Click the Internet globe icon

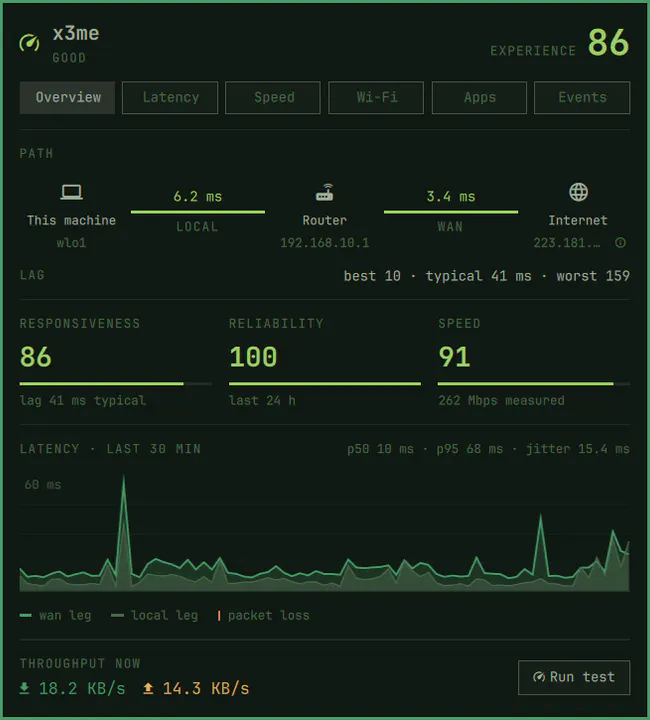tap(578, 192)
